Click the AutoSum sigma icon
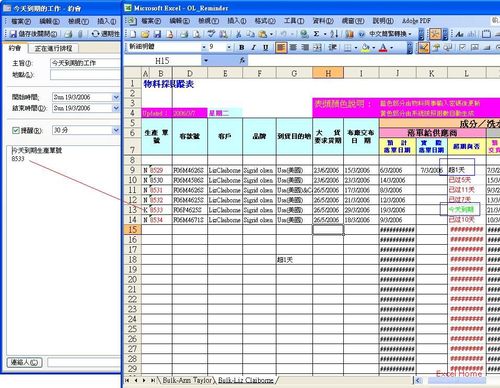 pyautogui.click(x=316, y=34)
